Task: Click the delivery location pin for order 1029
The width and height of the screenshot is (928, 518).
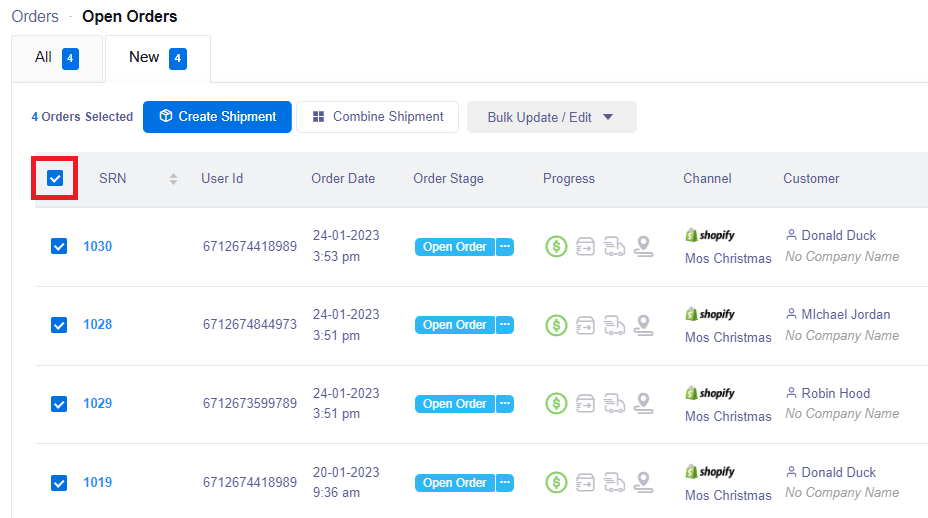Action: point(643,403)
